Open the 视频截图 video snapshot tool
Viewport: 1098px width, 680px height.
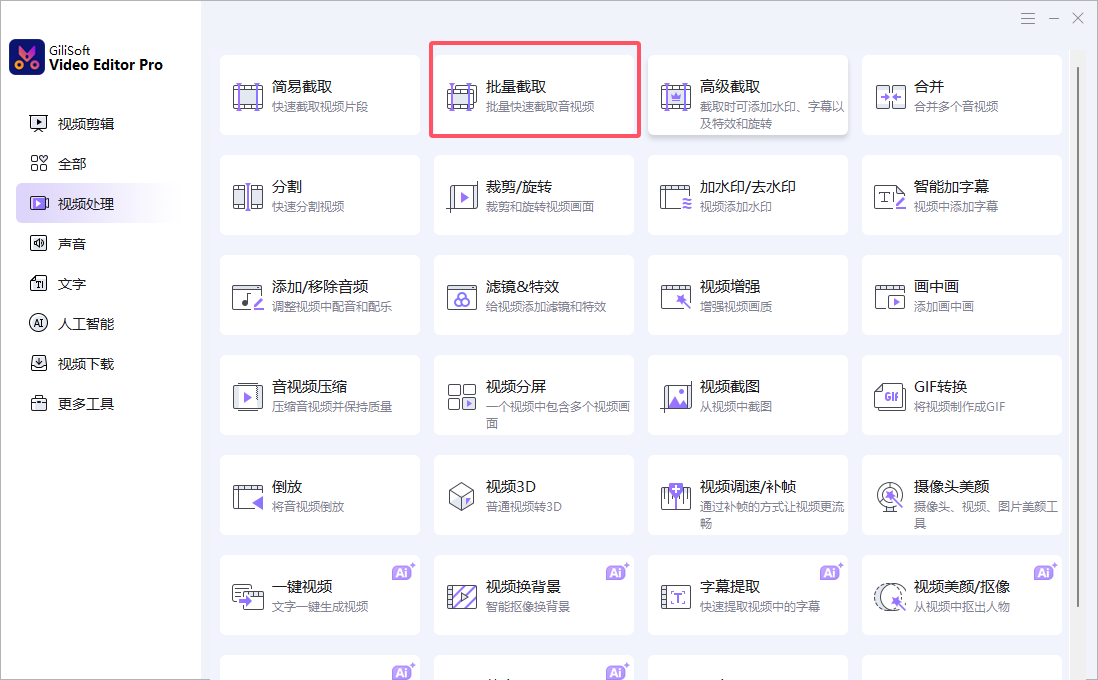(747, 395)
